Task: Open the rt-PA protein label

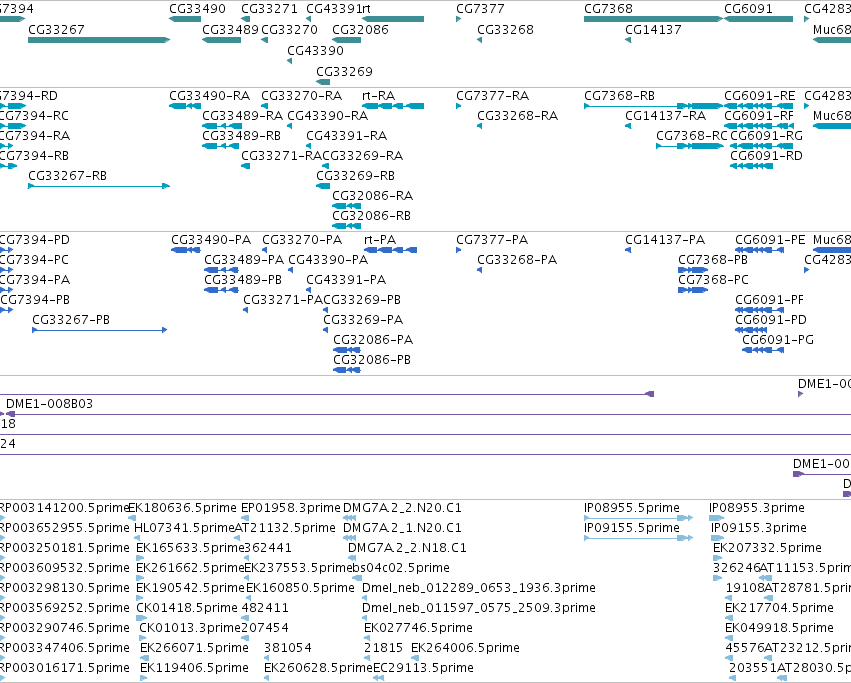Action: click(380, 240)
